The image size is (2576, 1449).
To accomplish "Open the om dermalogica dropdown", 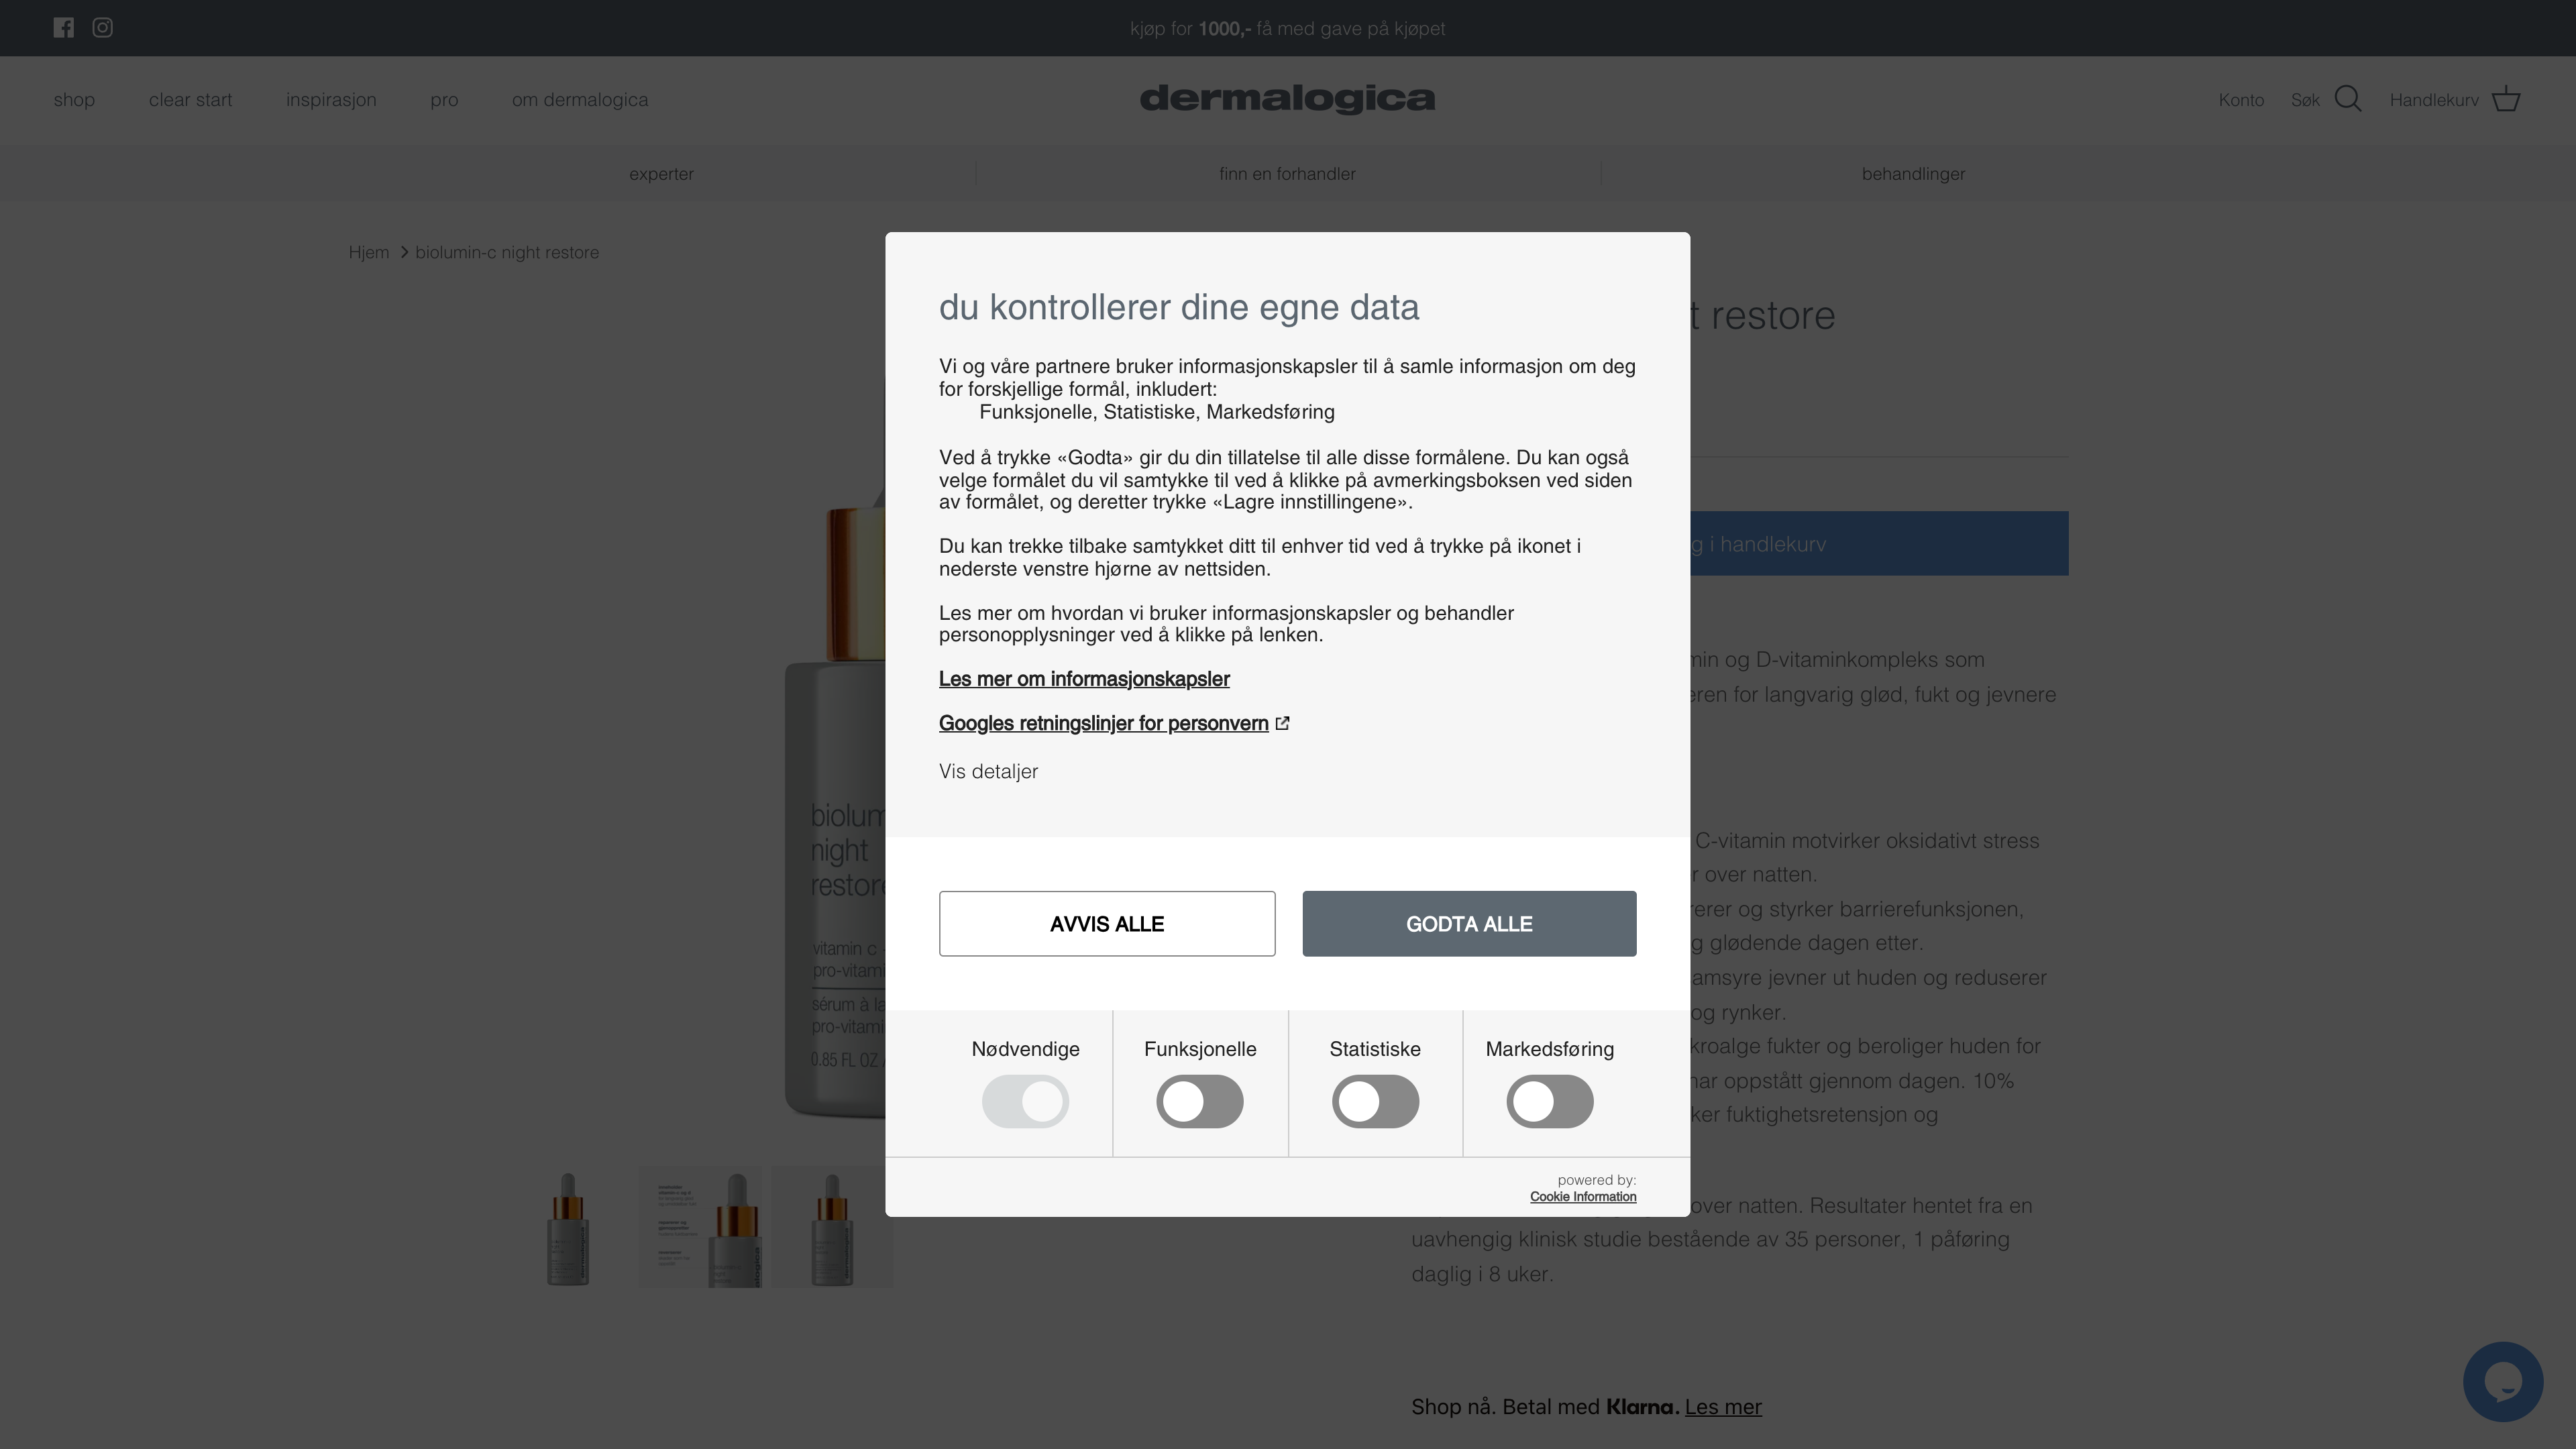I will click(x=580, y=99).
